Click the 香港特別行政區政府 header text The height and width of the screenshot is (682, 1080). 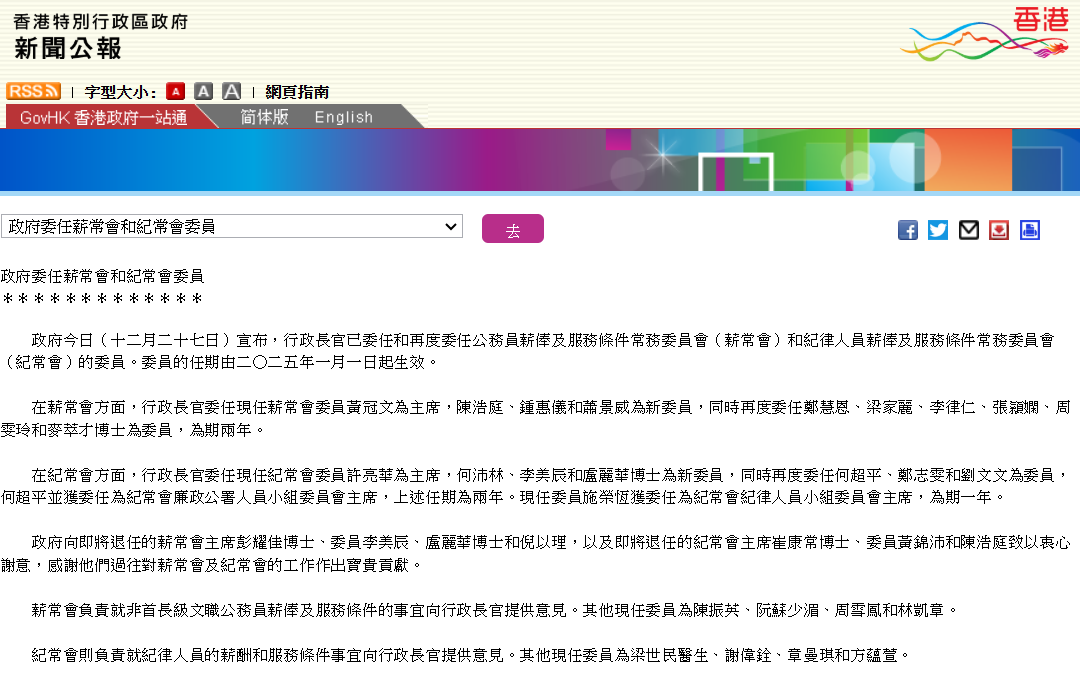coord(100,21)
